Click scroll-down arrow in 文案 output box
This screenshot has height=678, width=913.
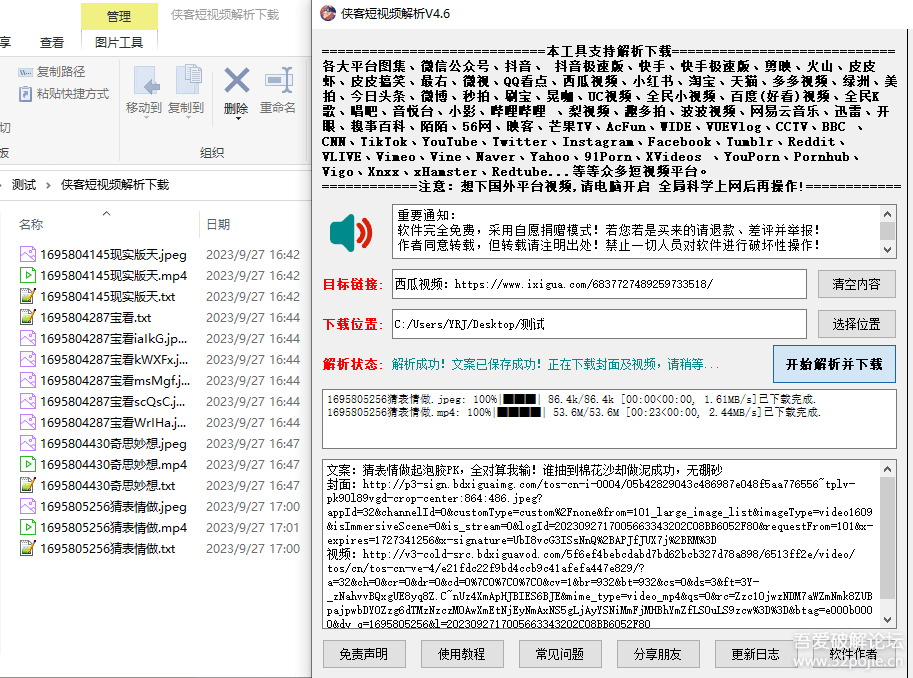click(887, 620)
